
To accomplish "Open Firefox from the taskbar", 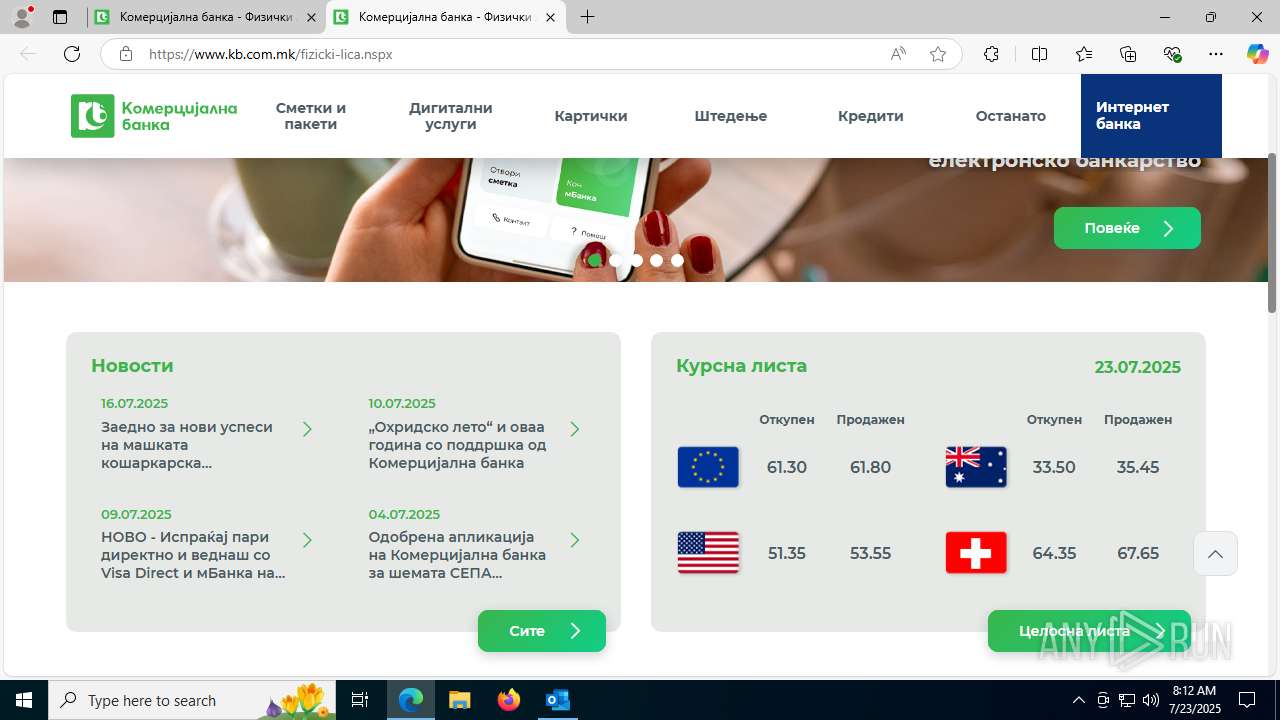I will pos(509,700).
